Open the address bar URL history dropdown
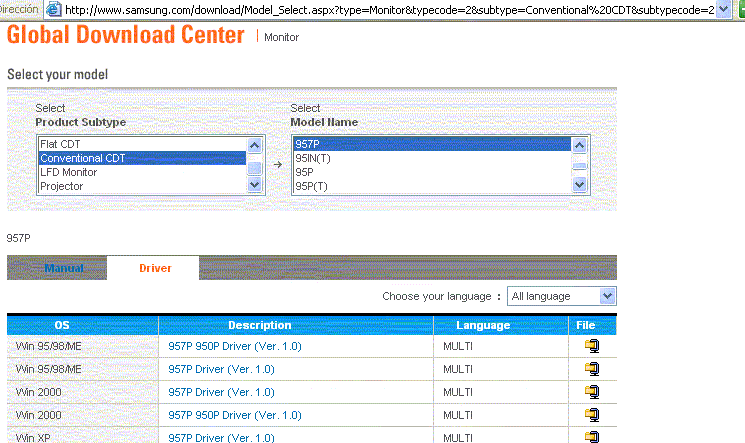 723,9
